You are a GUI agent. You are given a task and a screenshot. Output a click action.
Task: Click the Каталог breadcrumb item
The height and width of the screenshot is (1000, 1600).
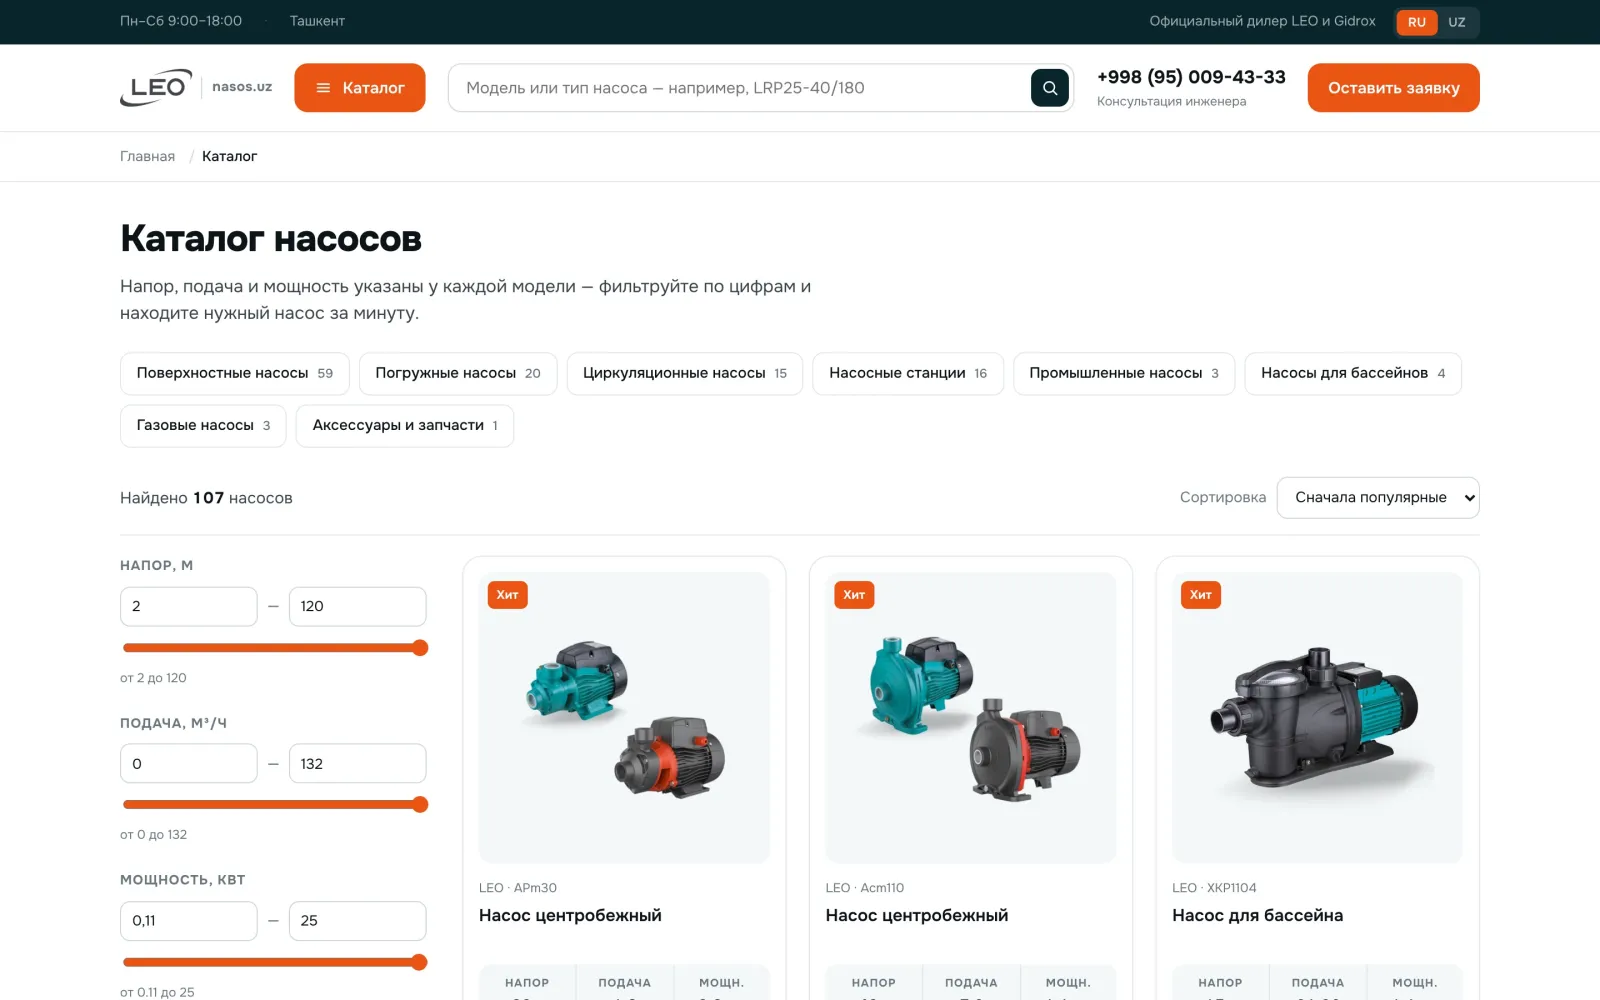click(x=229, y=156)
